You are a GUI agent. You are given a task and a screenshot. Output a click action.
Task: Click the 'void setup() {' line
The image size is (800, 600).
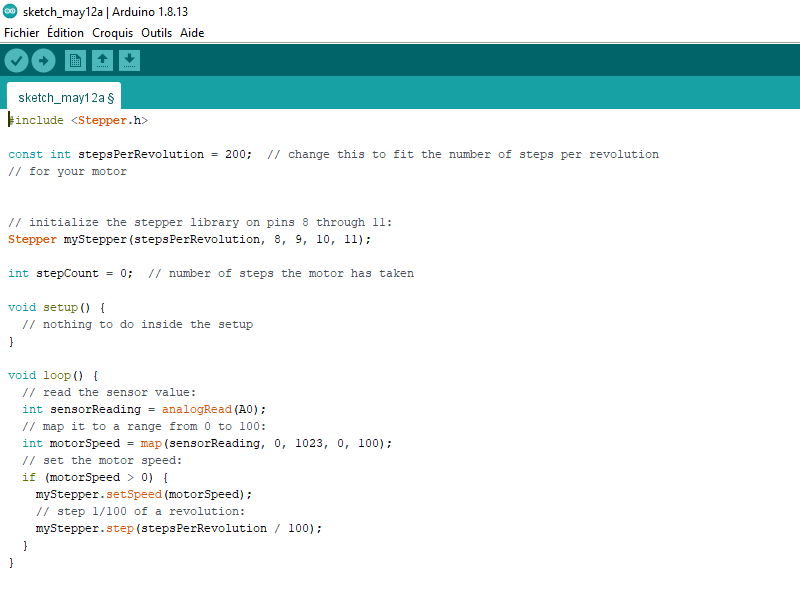click(57, 308)
